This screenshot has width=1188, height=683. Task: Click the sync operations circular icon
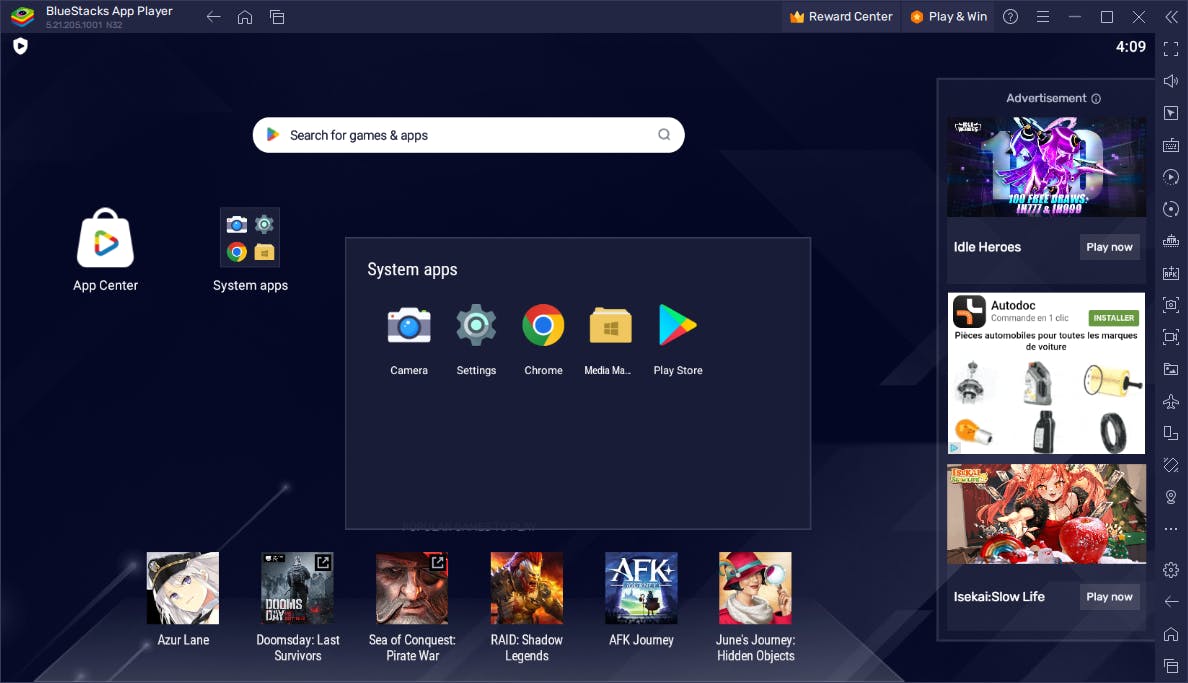1171,209
